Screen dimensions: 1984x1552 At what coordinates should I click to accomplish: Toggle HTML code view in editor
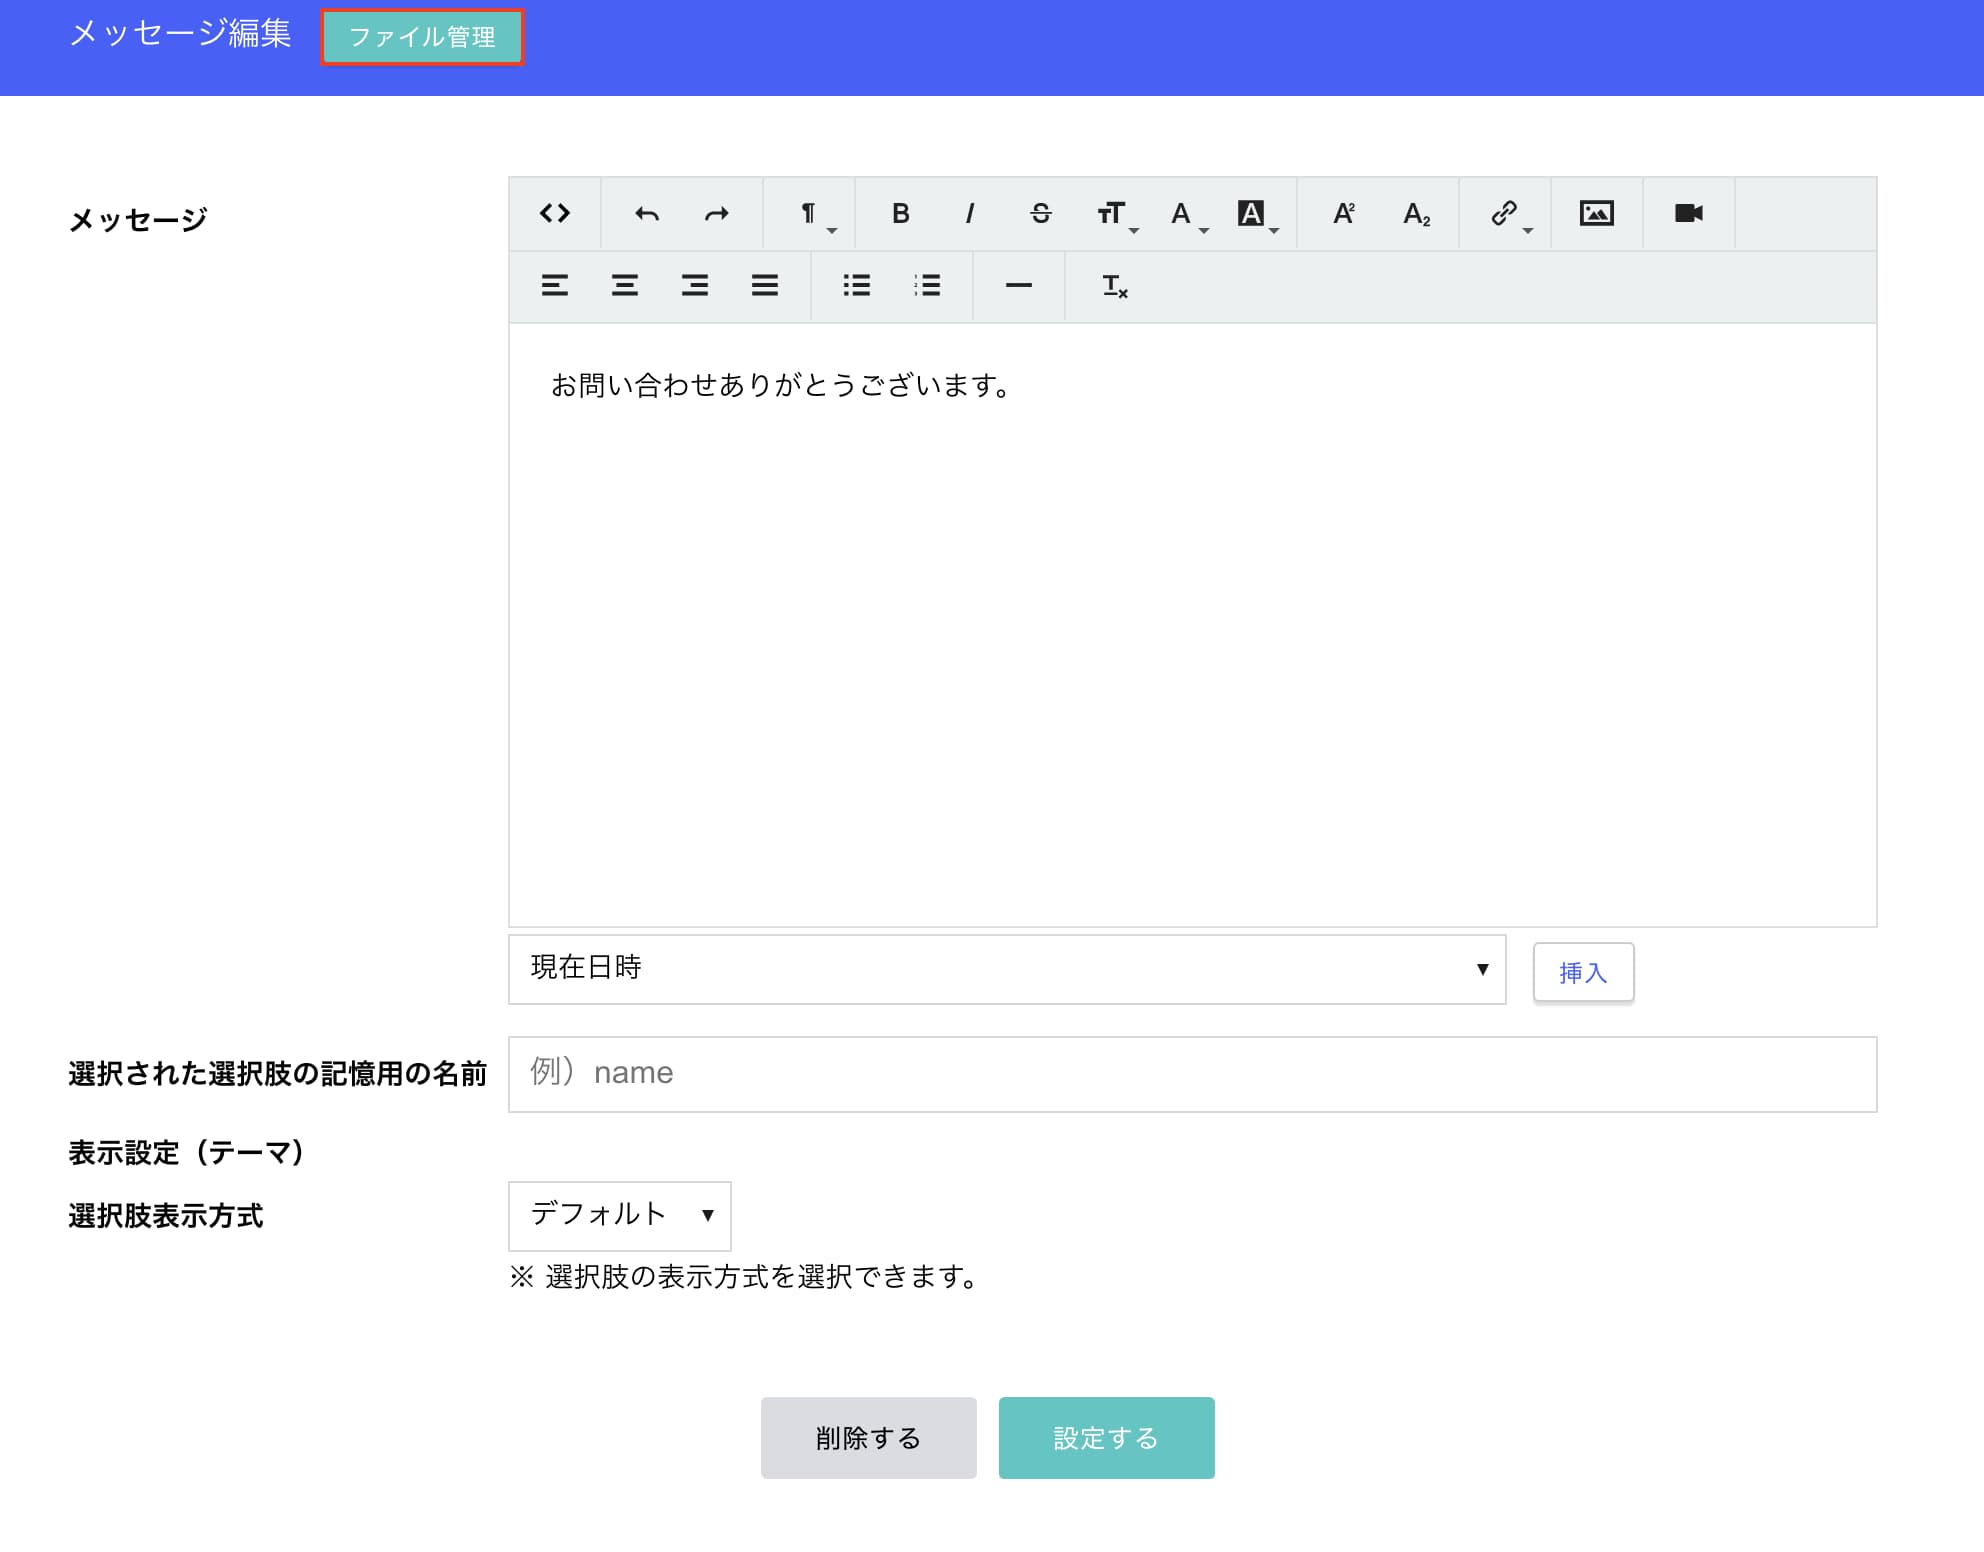click(x=555, y=213)
